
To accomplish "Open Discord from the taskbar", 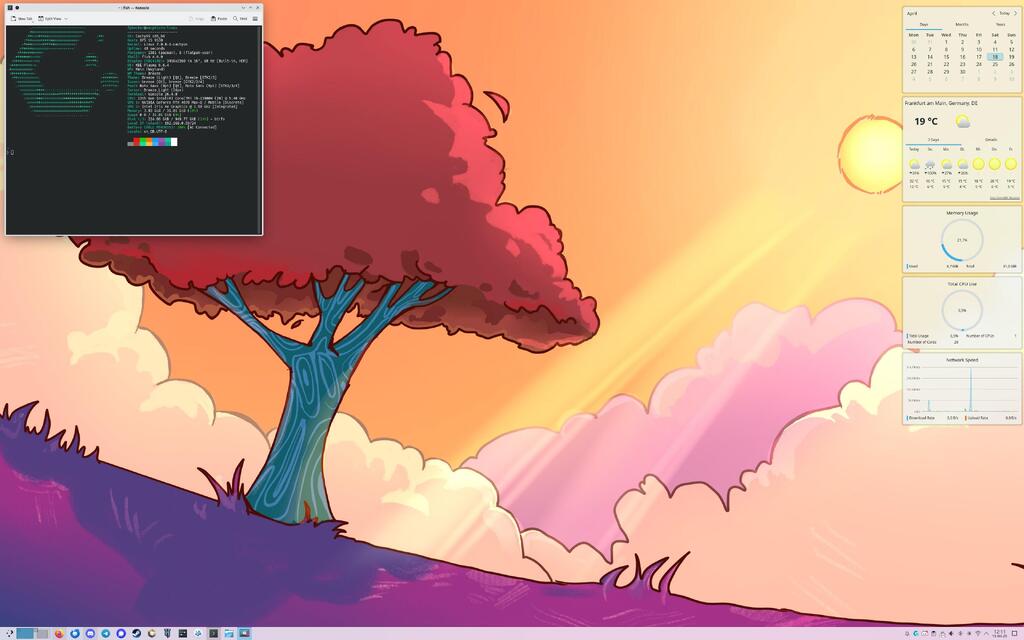I will pos(90,633).
